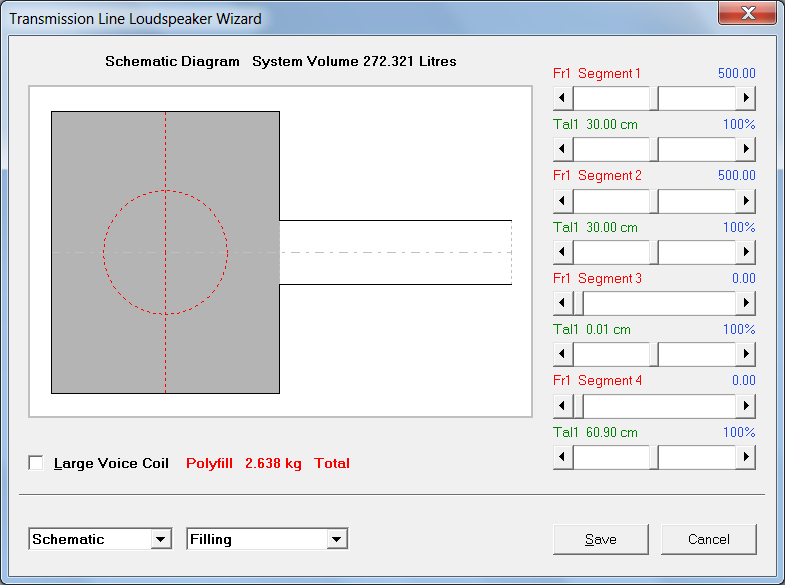The height and width of the screenshot is (585, 785).
Task: Click left arrow of Tal1 30.00 cm slider under Segment 1
Action: 563,149
